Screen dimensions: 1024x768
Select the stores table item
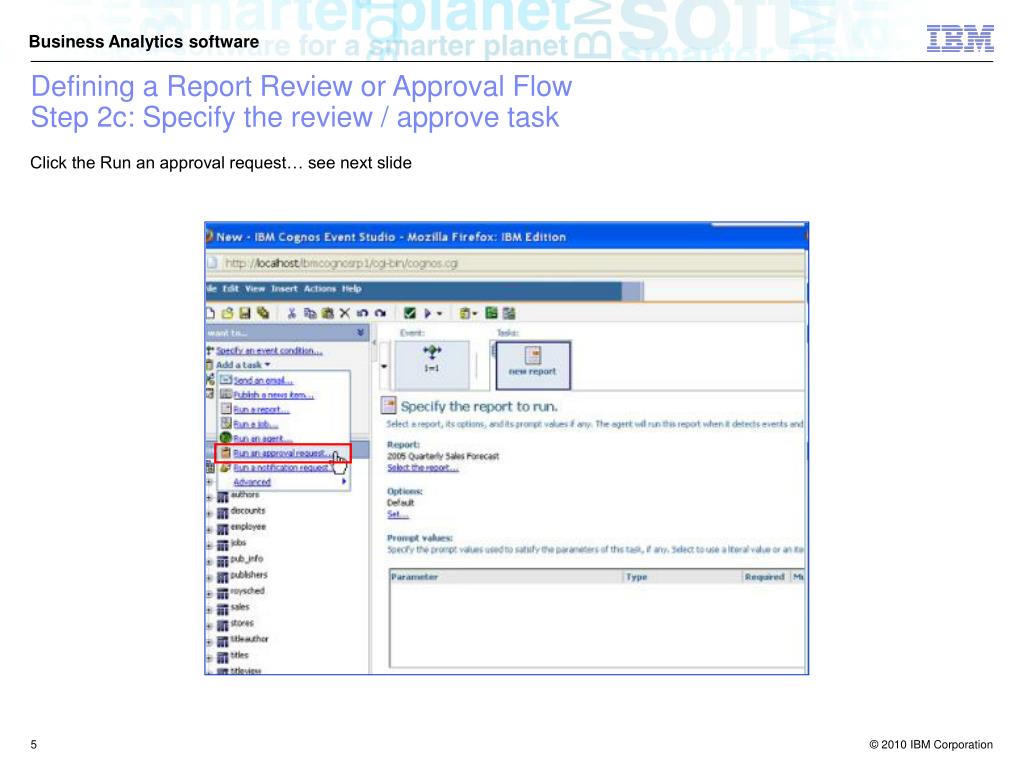(242, 623)
